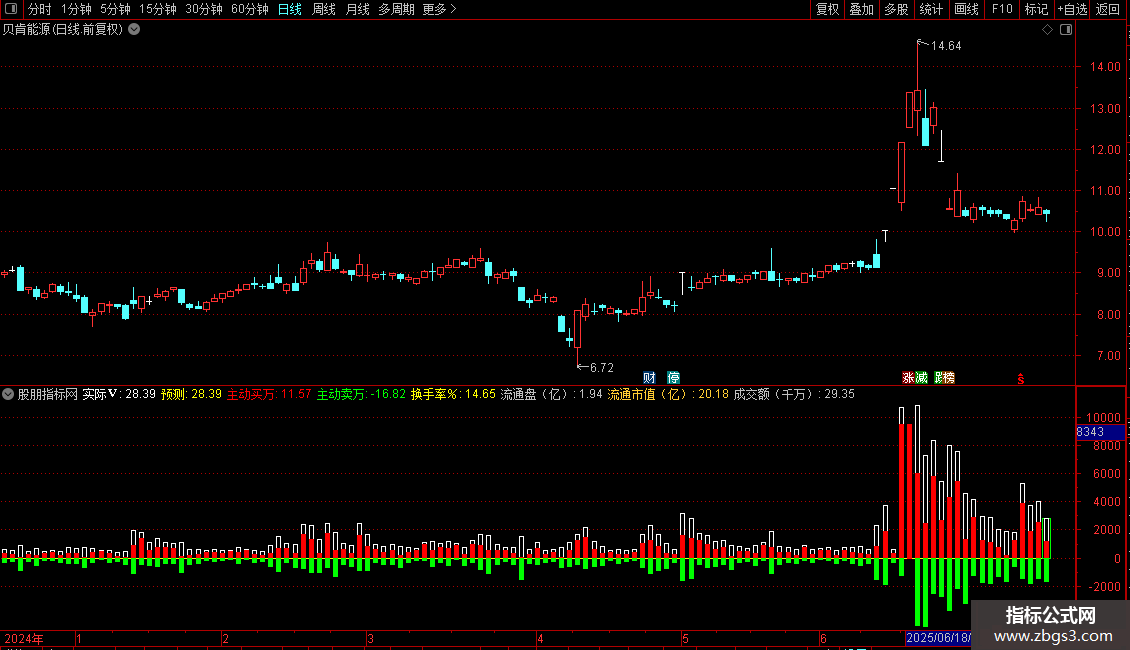This screenshot has height=650, width=1130.
Task: Open the indicator dropdown beside 股朋指标网
Action: [x=8, y=394]
